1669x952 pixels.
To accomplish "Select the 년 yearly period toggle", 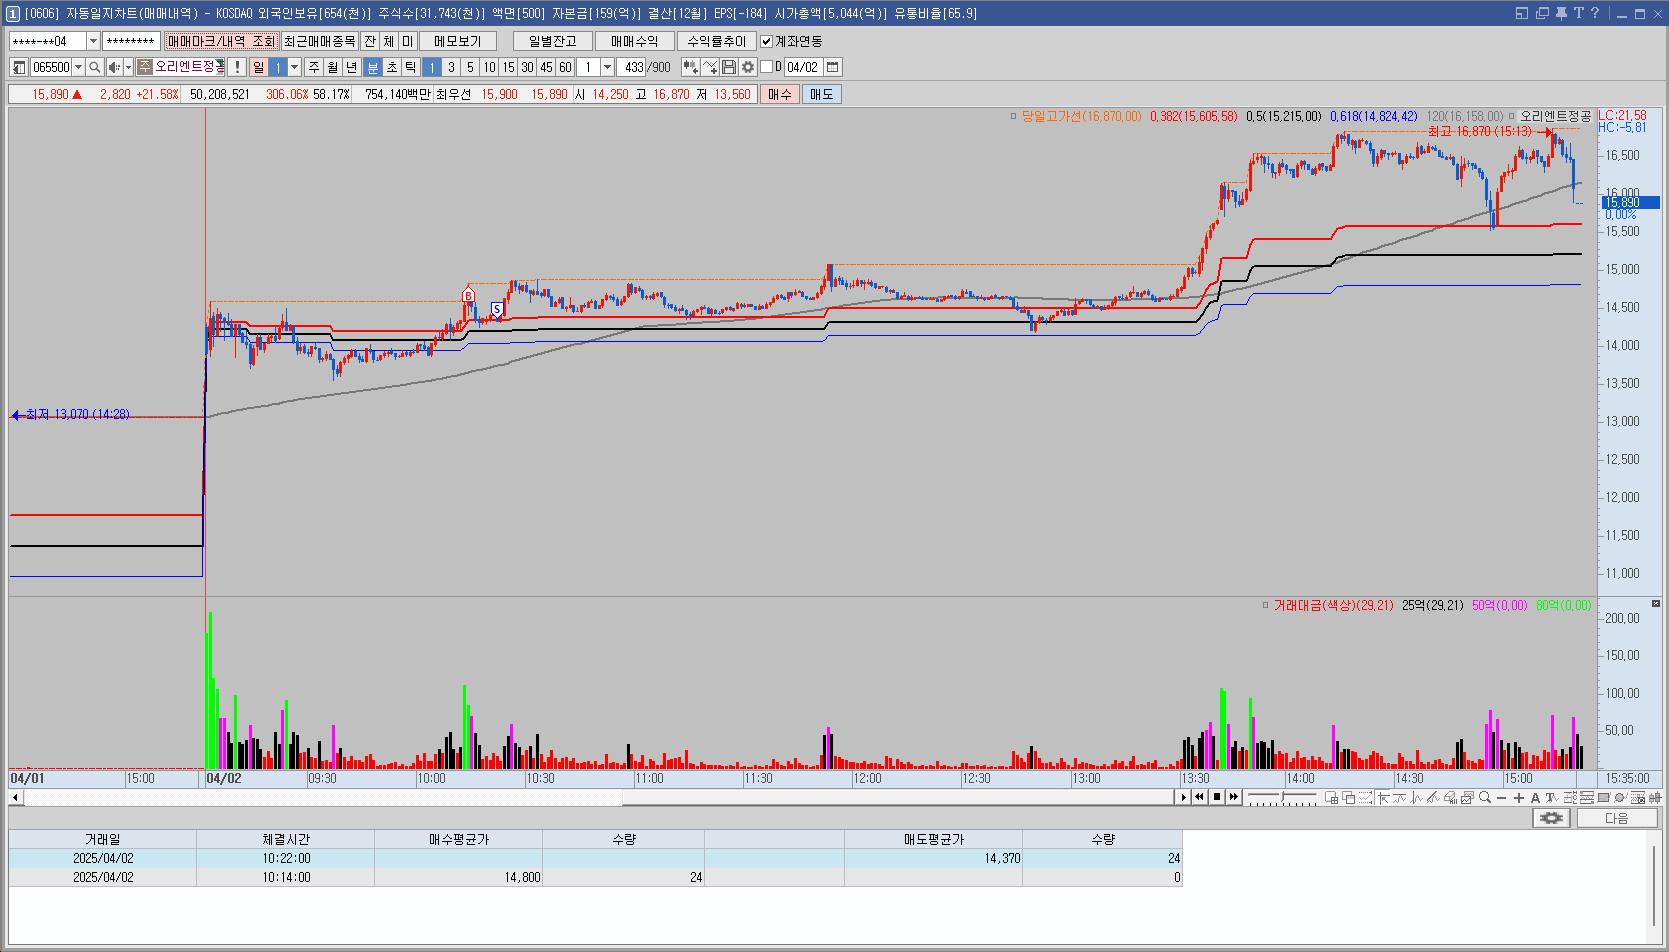I will [352, 67].
